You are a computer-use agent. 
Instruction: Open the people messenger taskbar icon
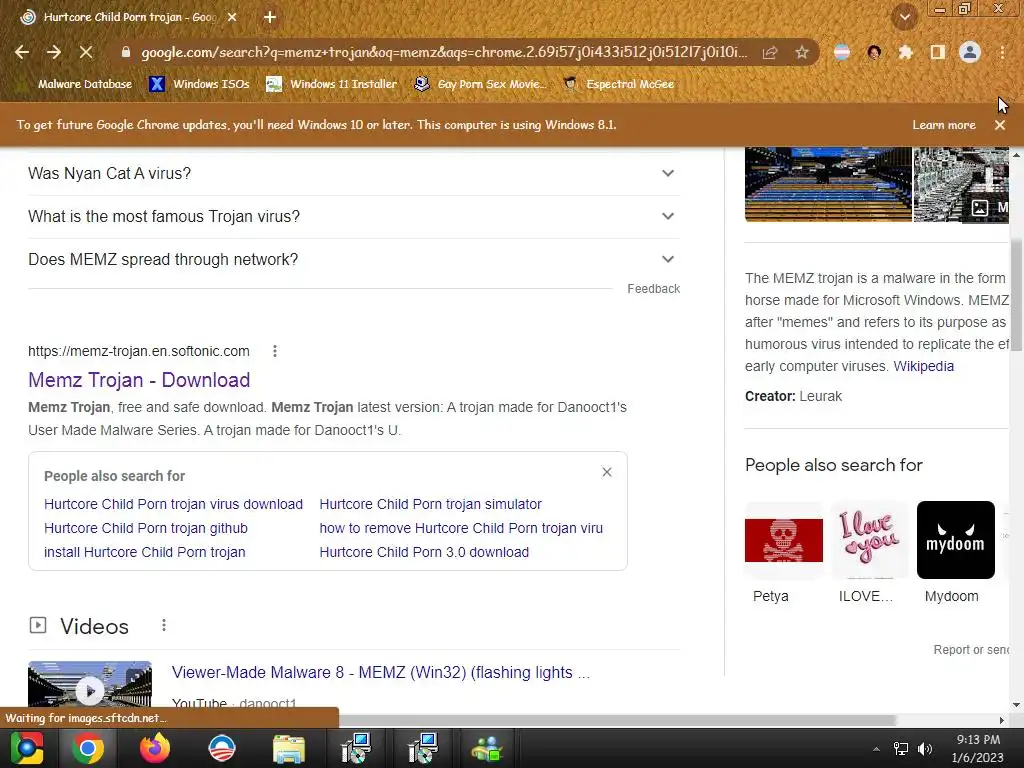488,749
